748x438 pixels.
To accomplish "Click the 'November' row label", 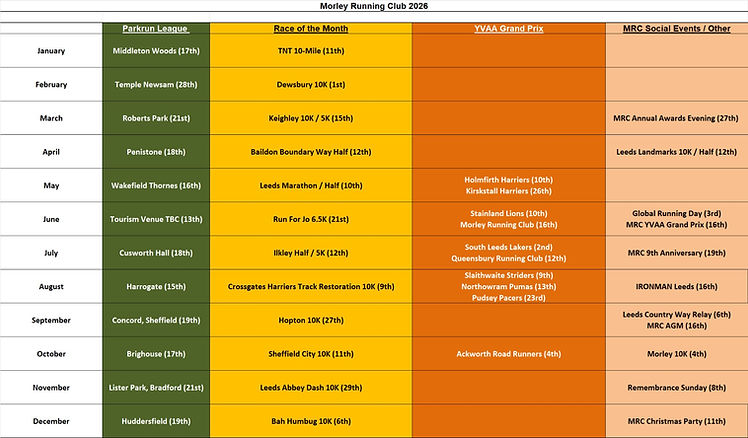I will point(51,387).
